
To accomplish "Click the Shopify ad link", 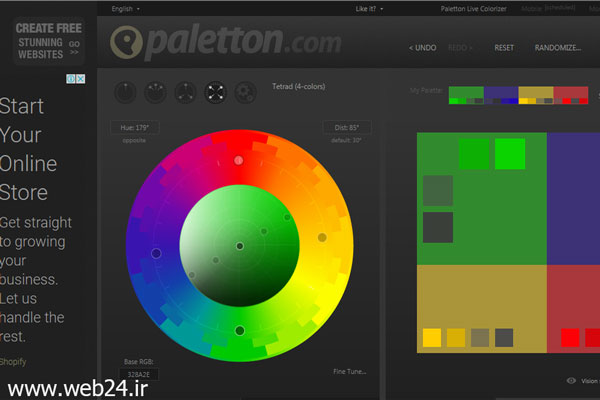I will [x=13, y=362].
